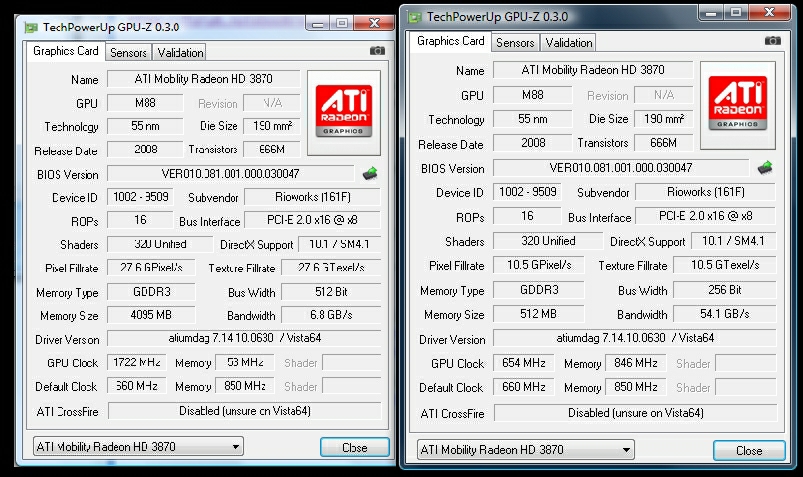This screenshot has height=477, width=803.
Task: Click '54.1 GB/s' bandwidth value in right window
Action: pos(725,314)
